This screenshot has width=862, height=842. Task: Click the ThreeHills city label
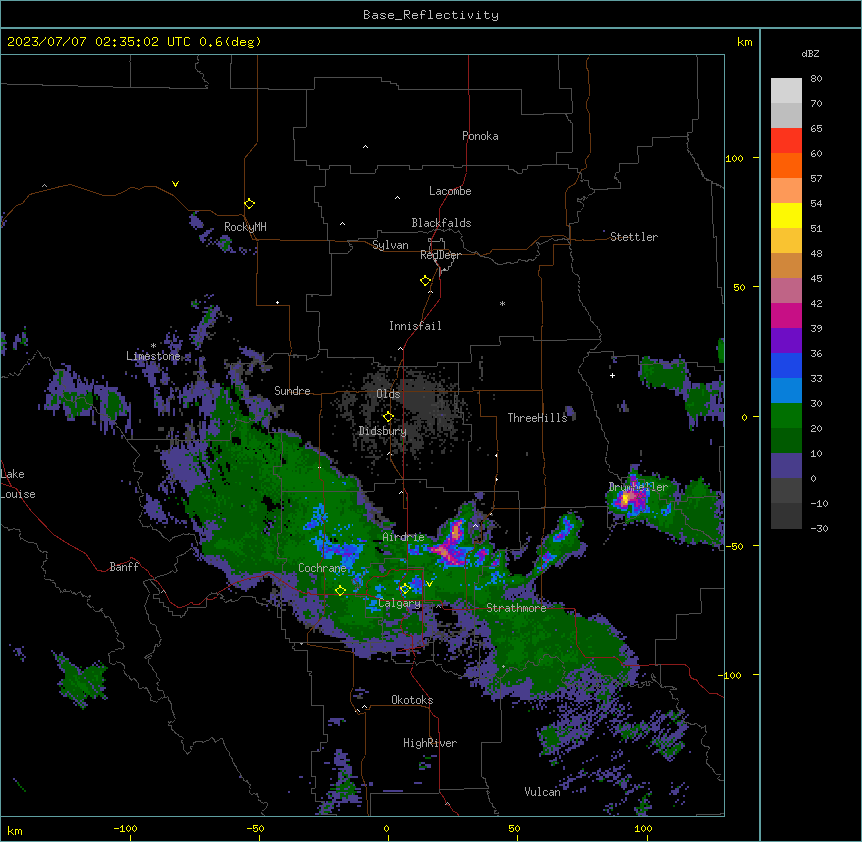(537, 418)
